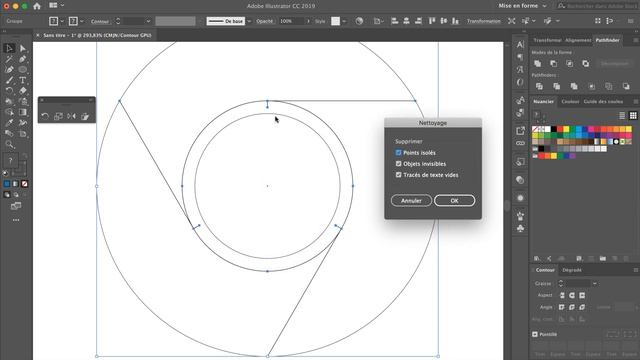Click the Exclude shape mode icon
The height and width of the screenshot is (360, 640).
tap(585, 64)
